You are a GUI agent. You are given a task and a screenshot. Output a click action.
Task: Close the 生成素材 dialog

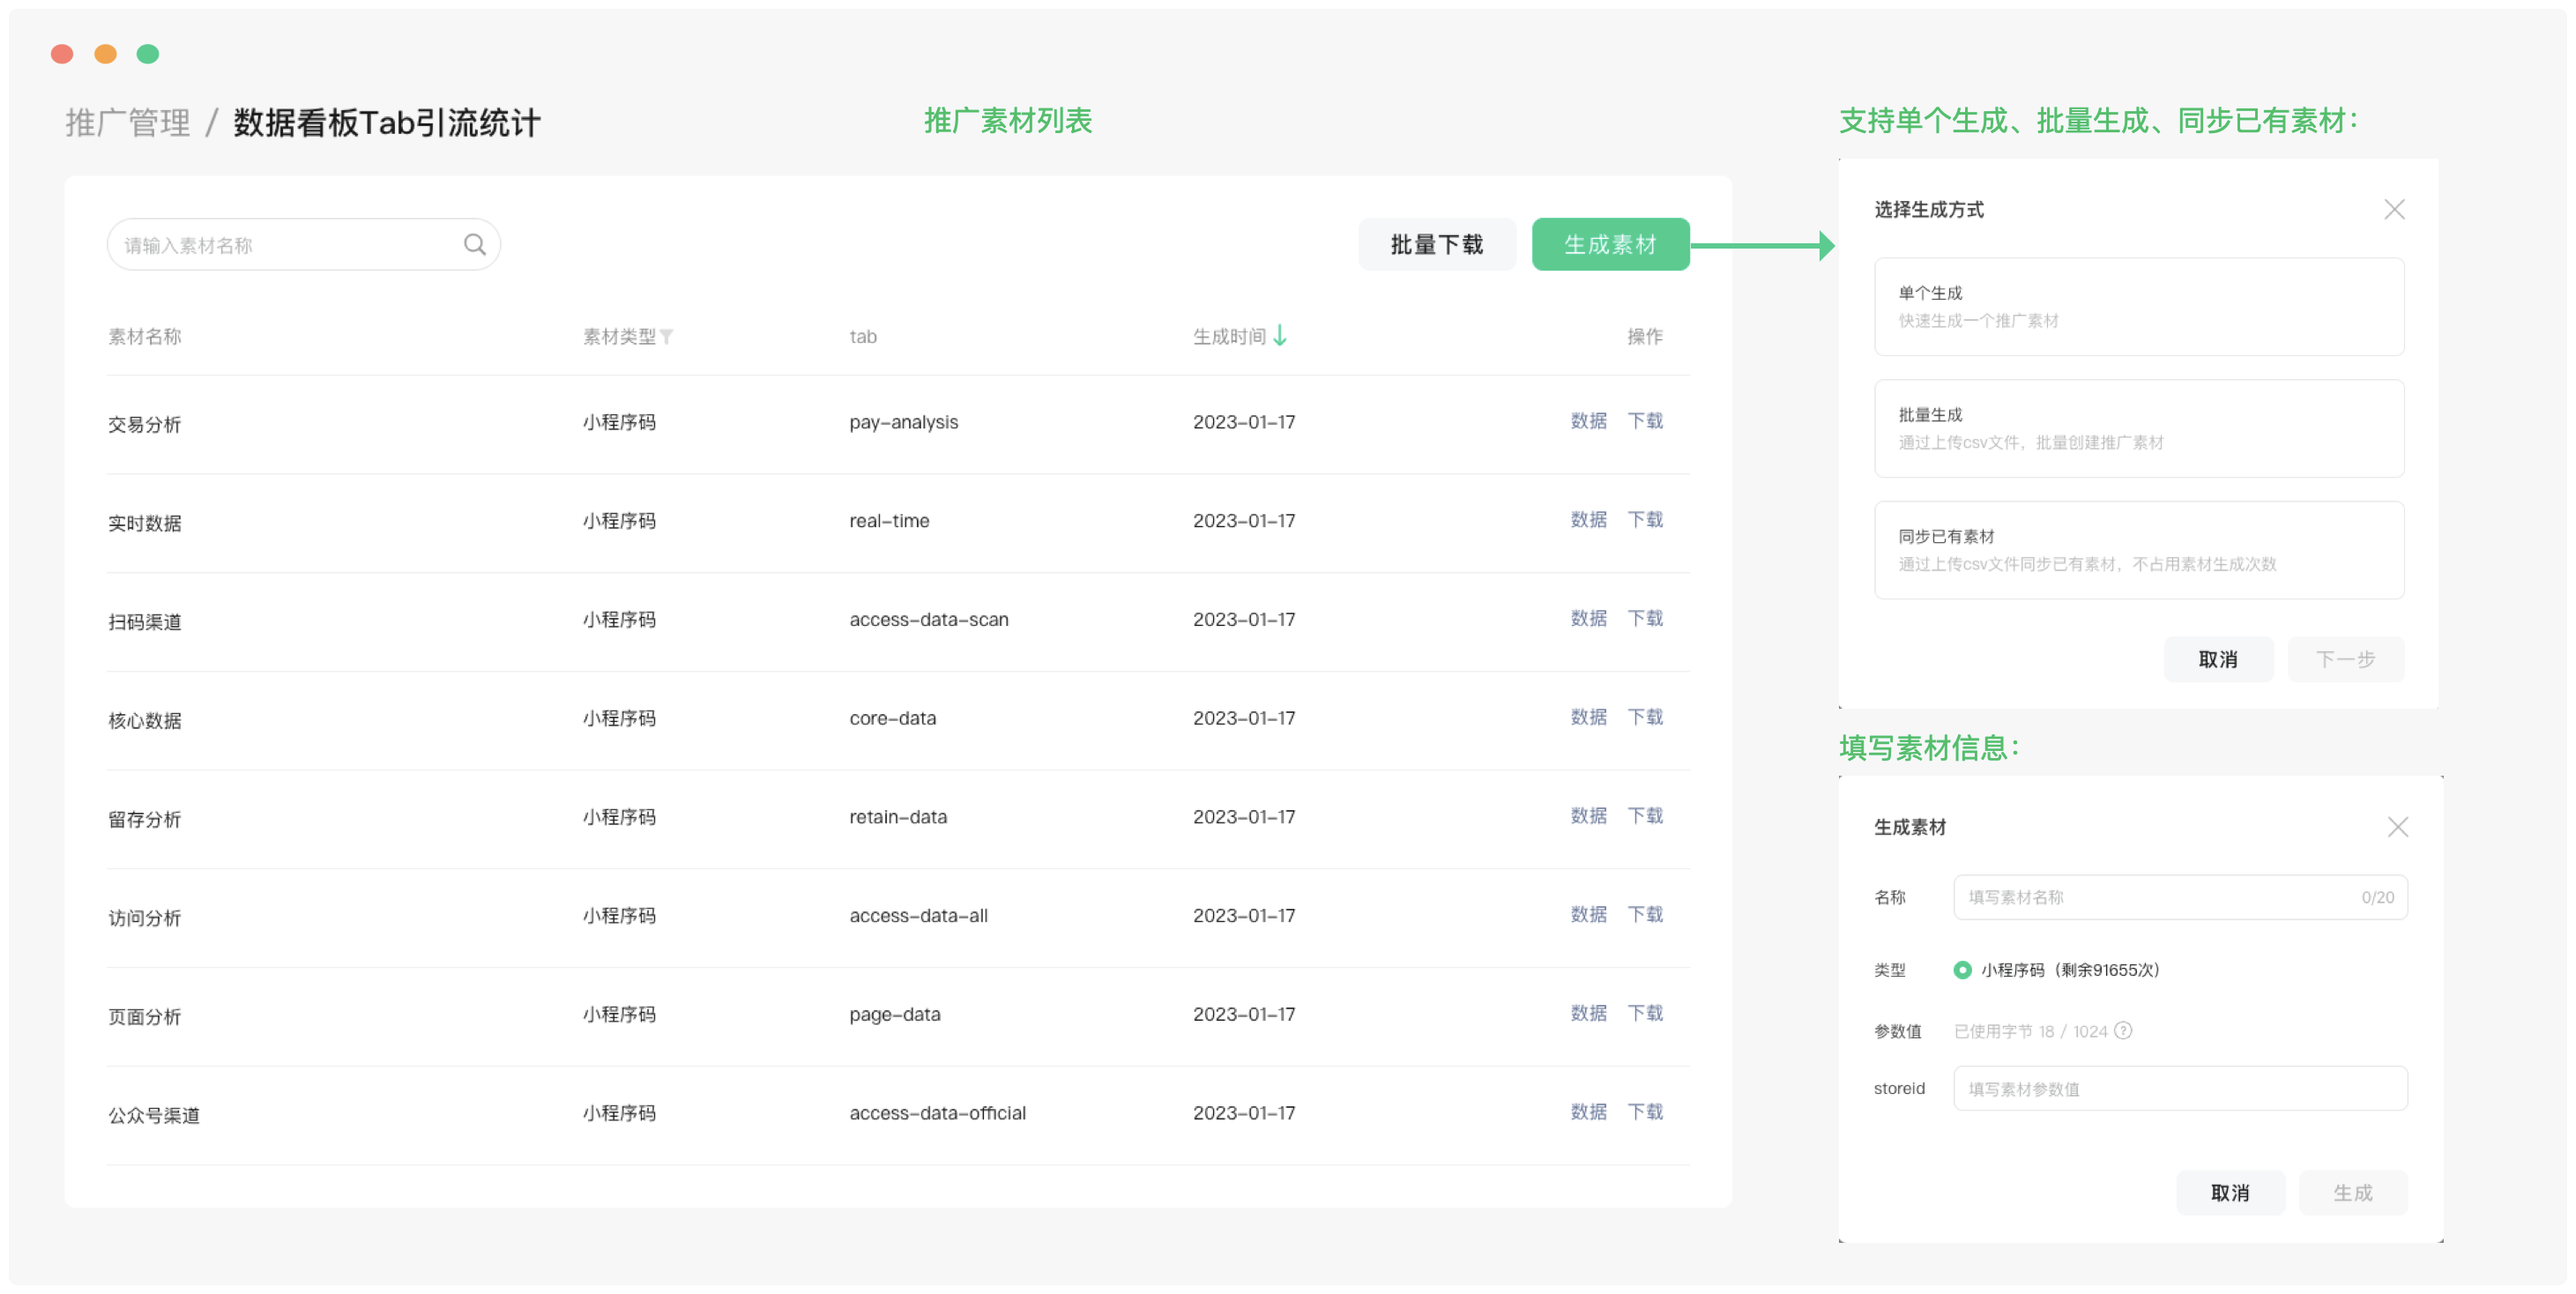click(x=2397, y=827)
